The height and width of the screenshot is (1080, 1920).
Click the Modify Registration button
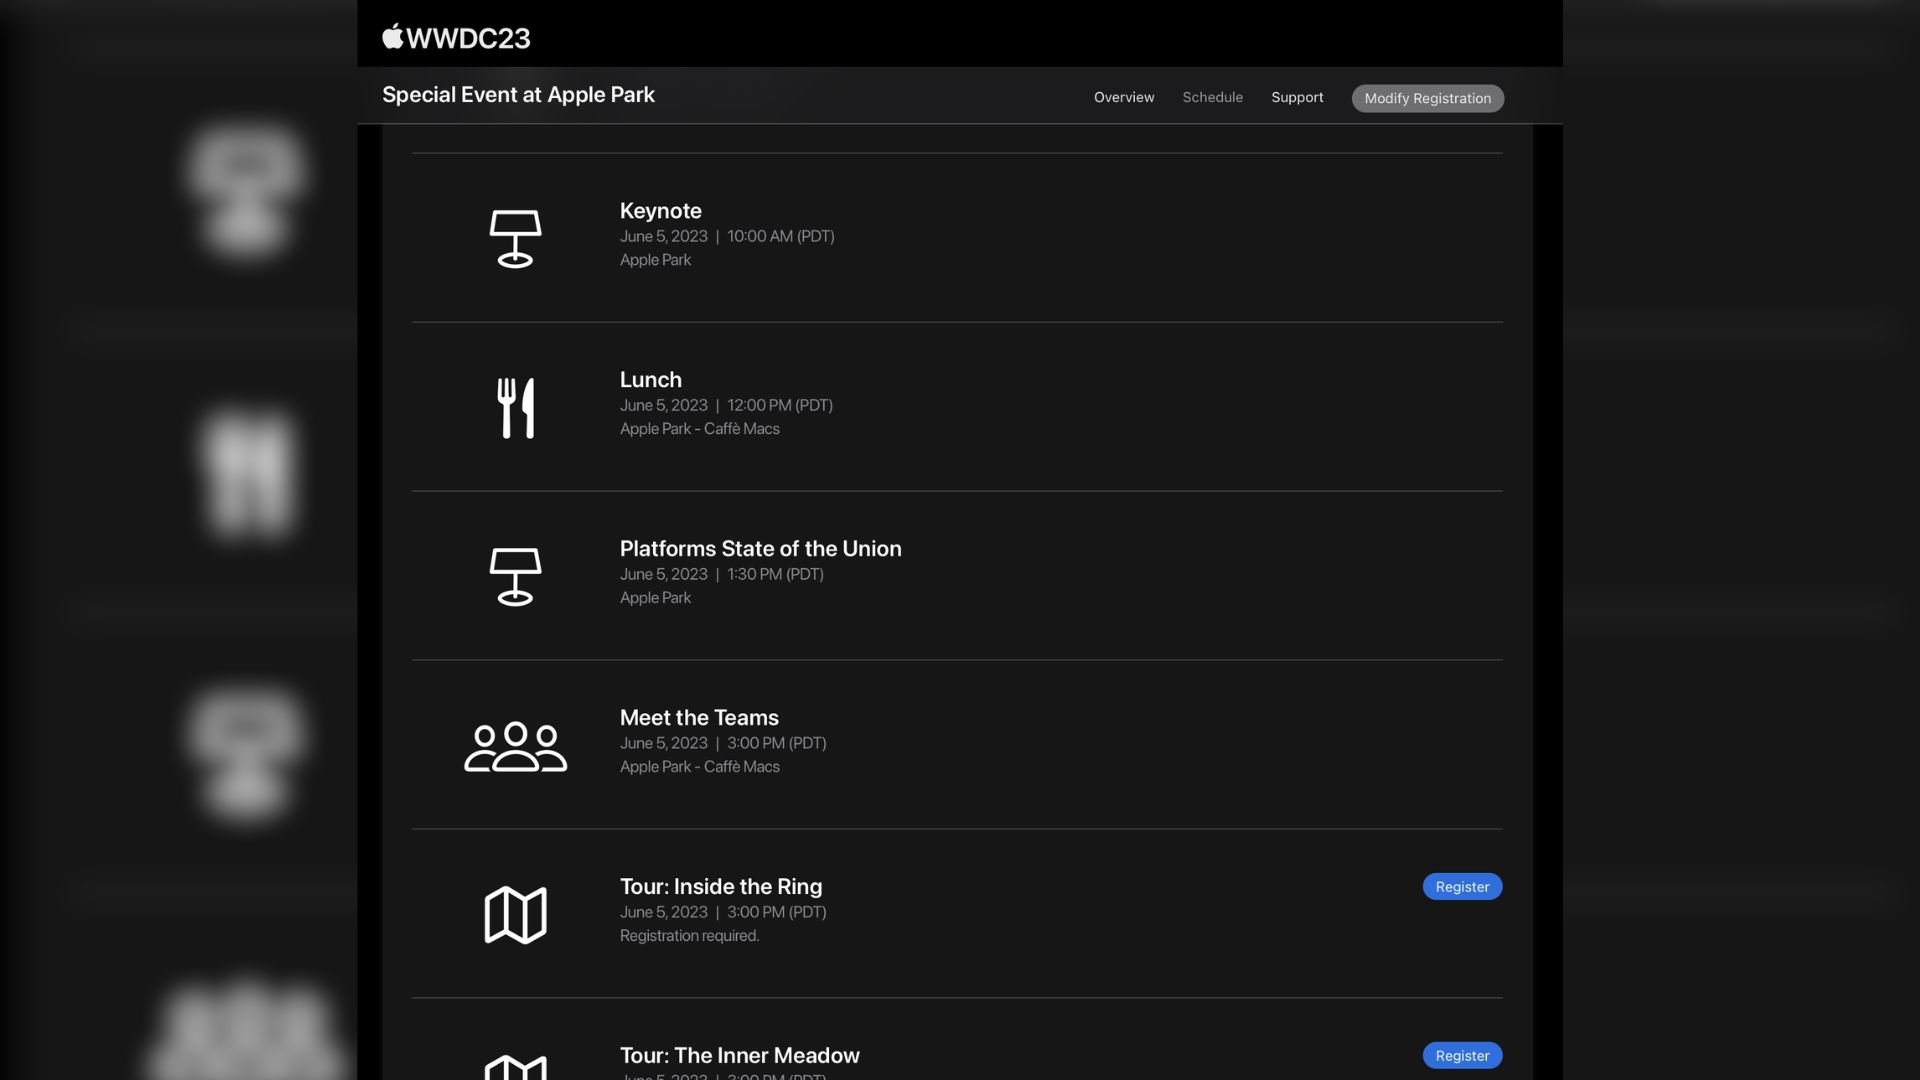tap(1428, 98)
